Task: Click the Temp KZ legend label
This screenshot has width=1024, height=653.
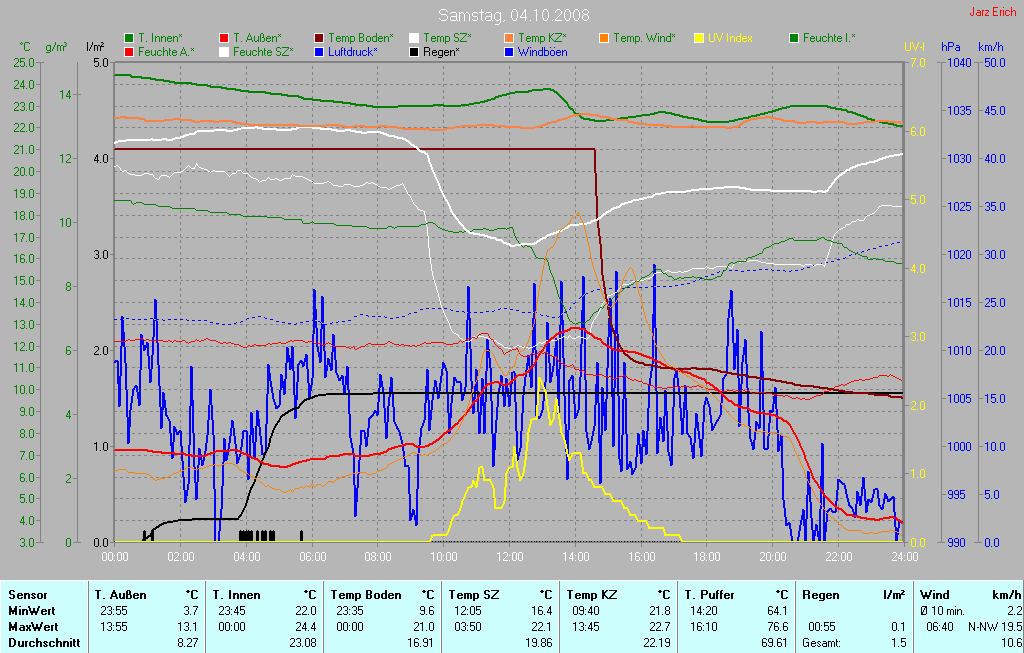Action: click(x=542, y=38)
